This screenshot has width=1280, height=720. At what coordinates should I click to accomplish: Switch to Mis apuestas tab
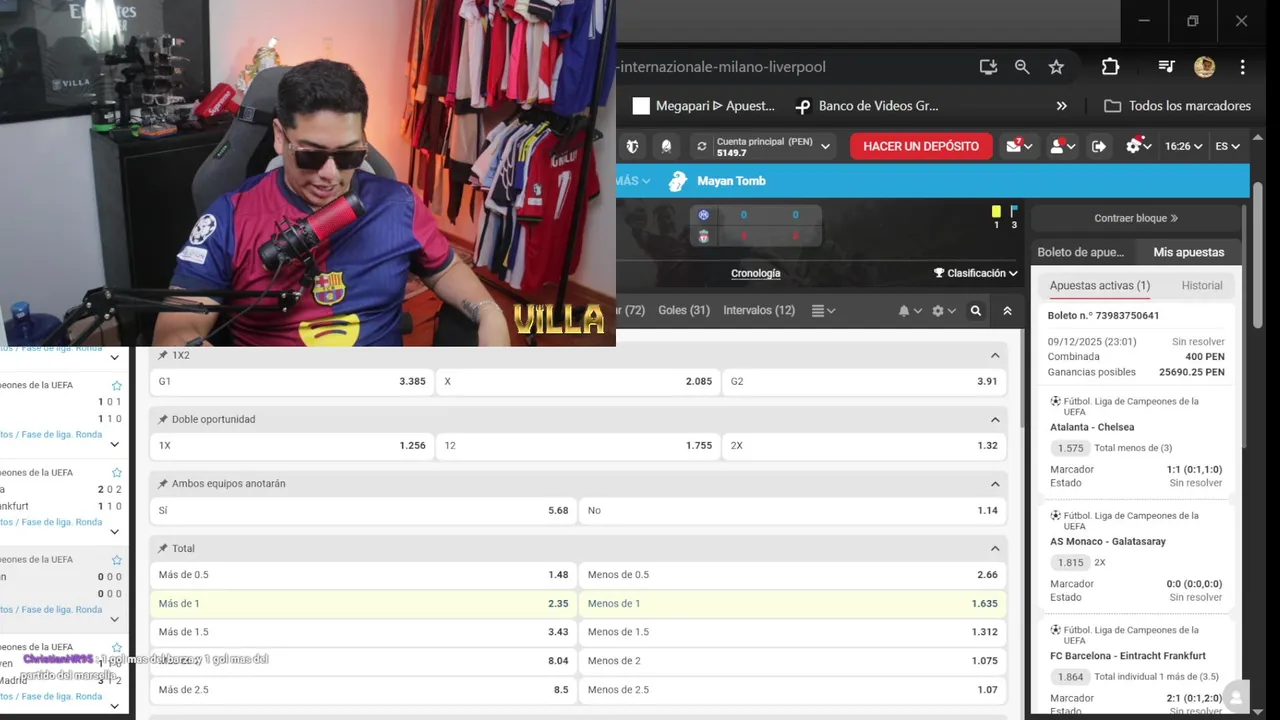pos(1188,253)
